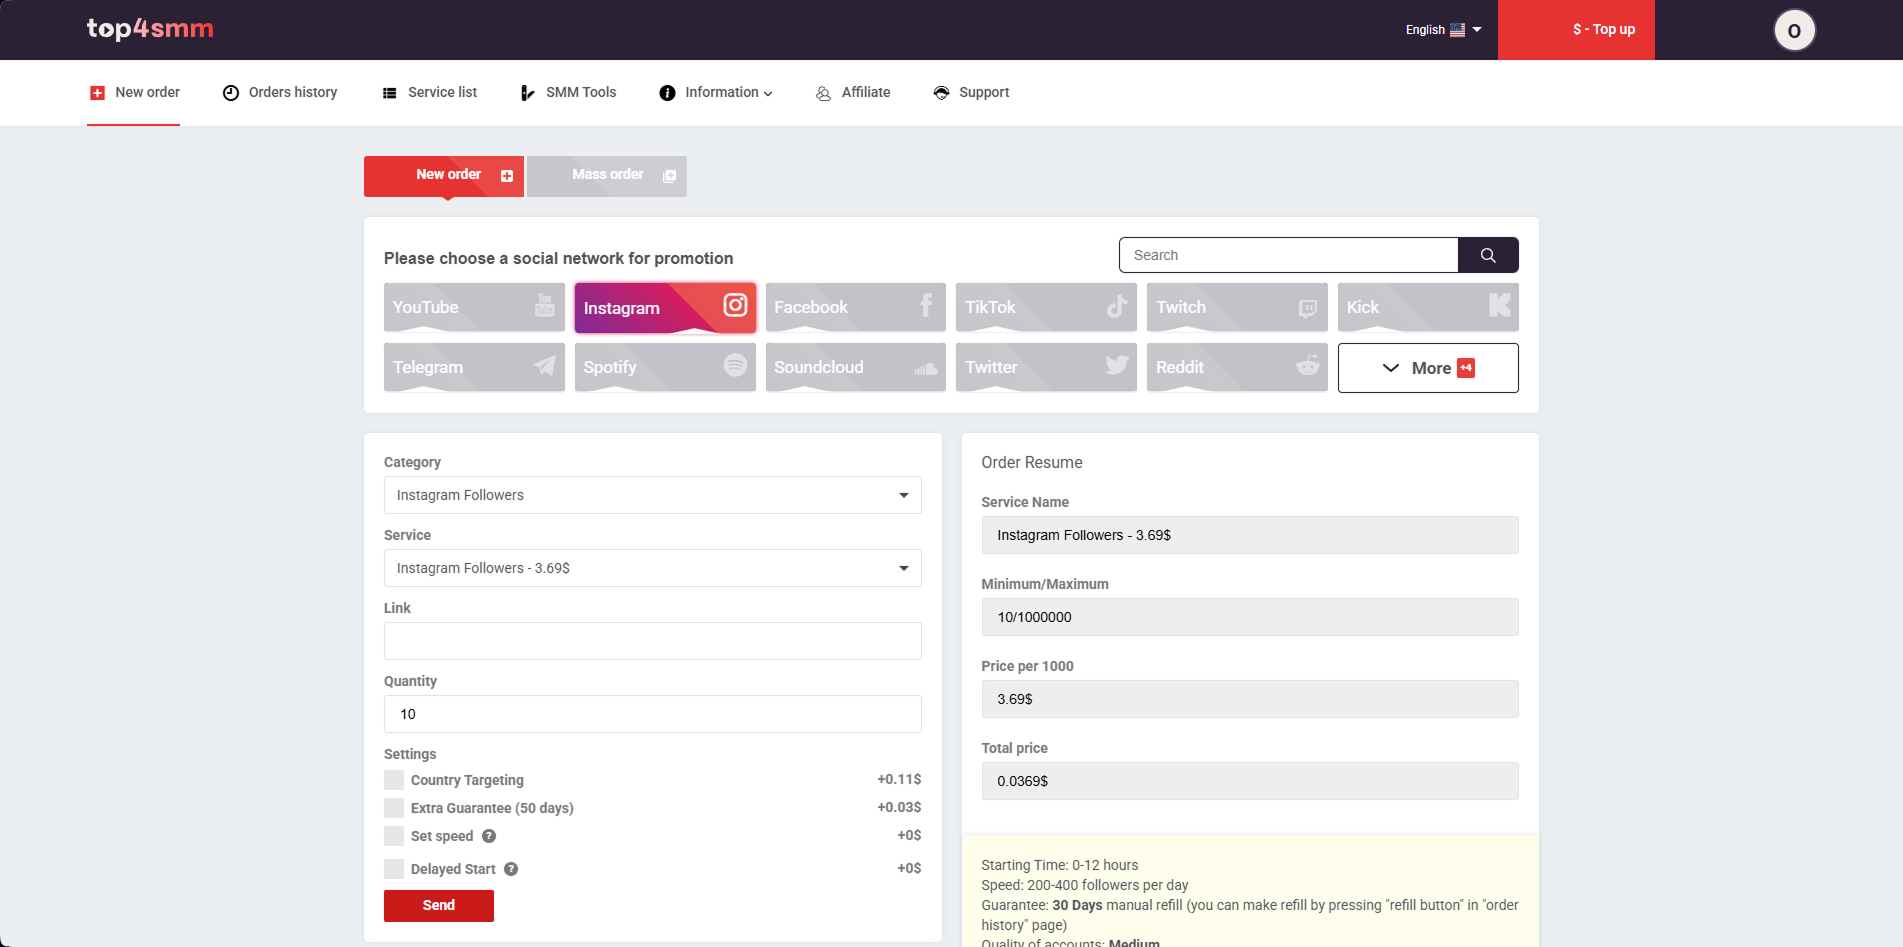The height and width of the screenshot is (947, 1903).
Task: Select the Soundcloud network tile
Action: pyautogui.click(x=856, y=367)
